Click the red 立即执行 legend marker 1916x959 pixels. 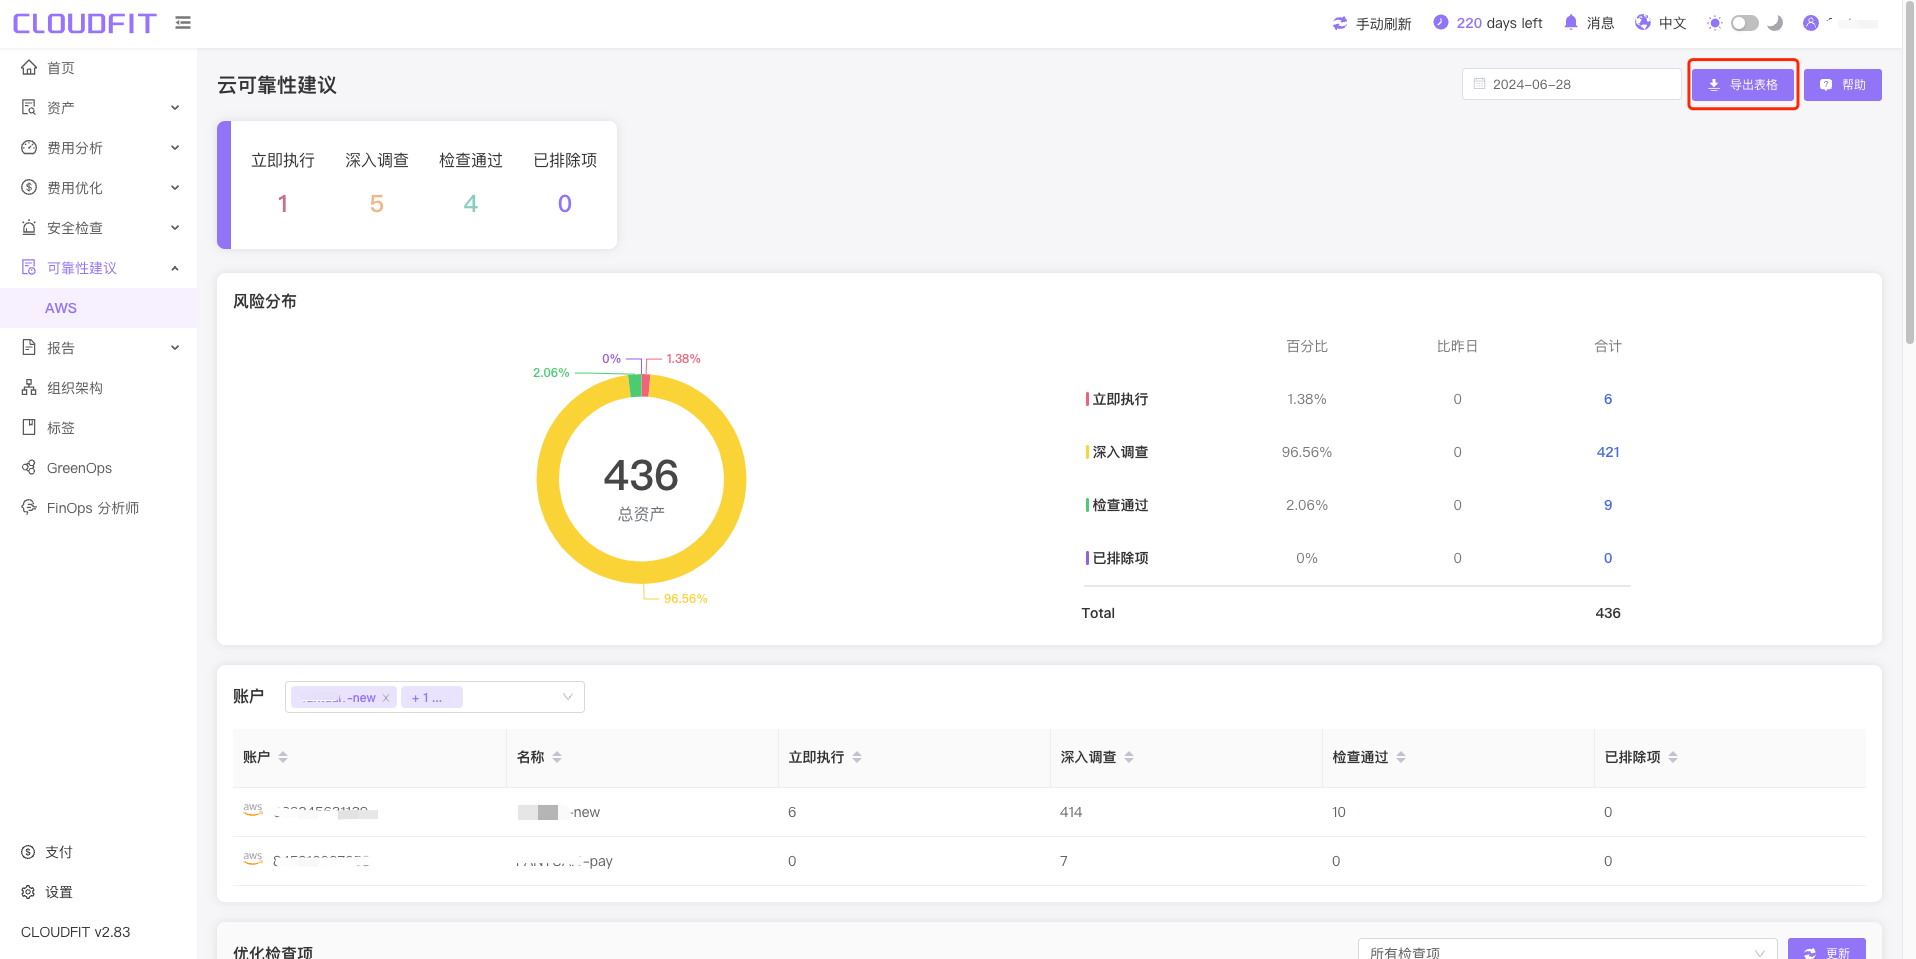coord(1087,399)
